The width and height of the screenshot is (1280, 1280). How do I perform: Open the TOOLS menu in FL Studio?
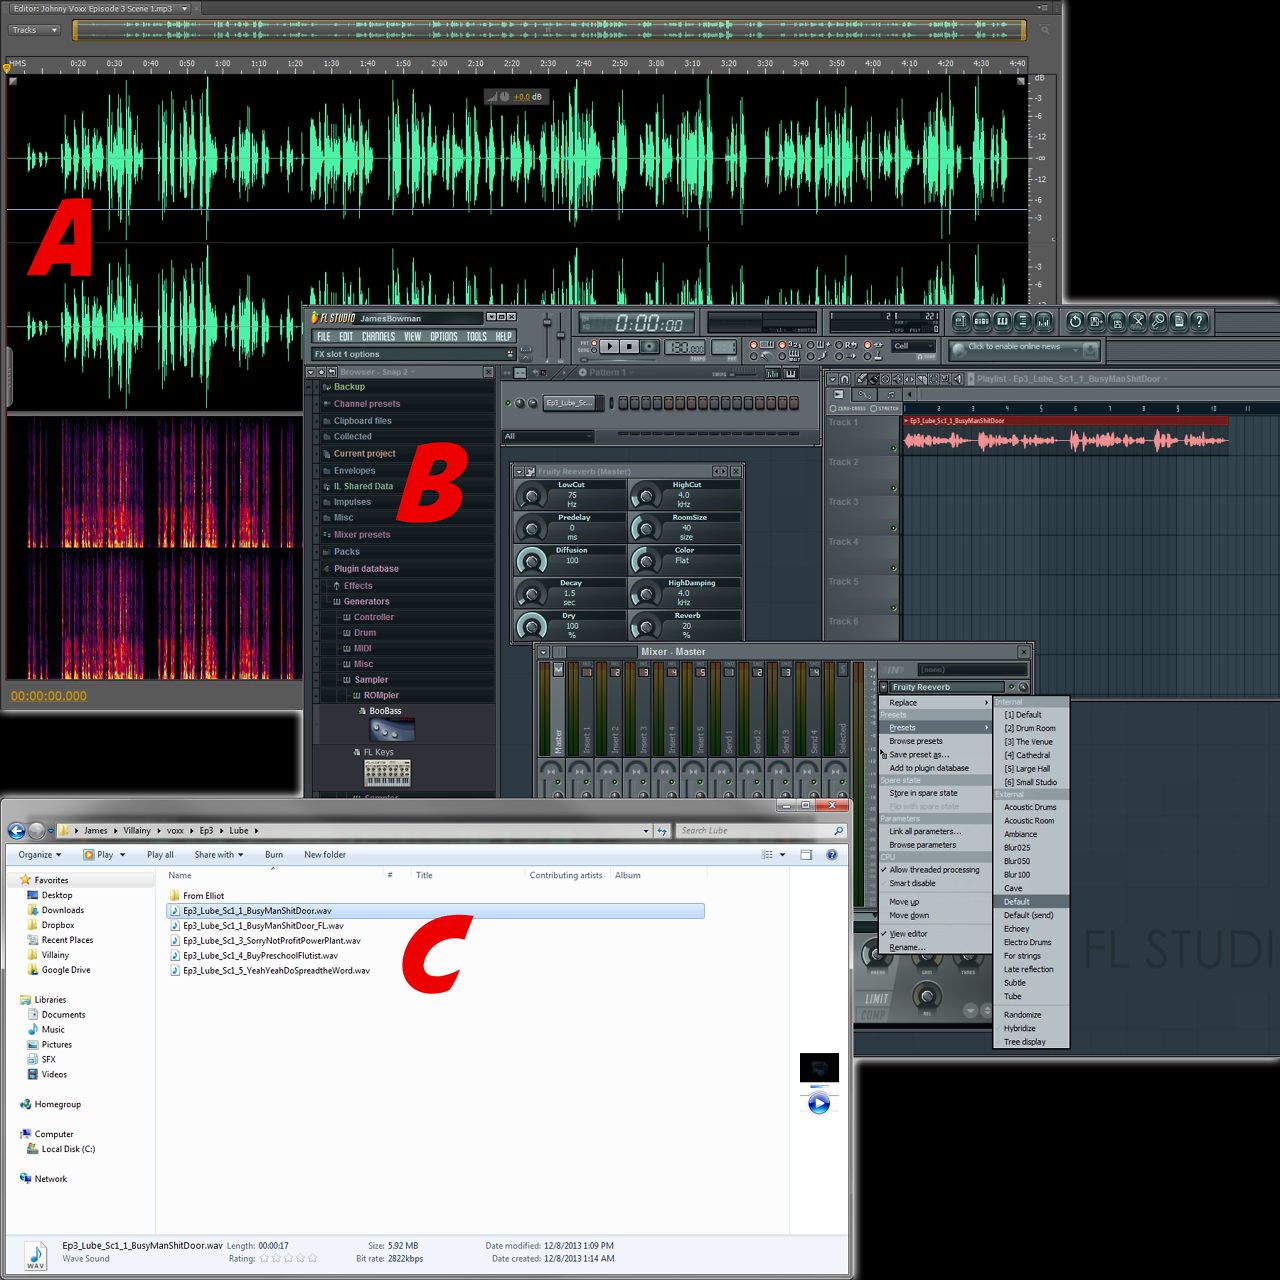pyautogui.click(x=477, y=337)
